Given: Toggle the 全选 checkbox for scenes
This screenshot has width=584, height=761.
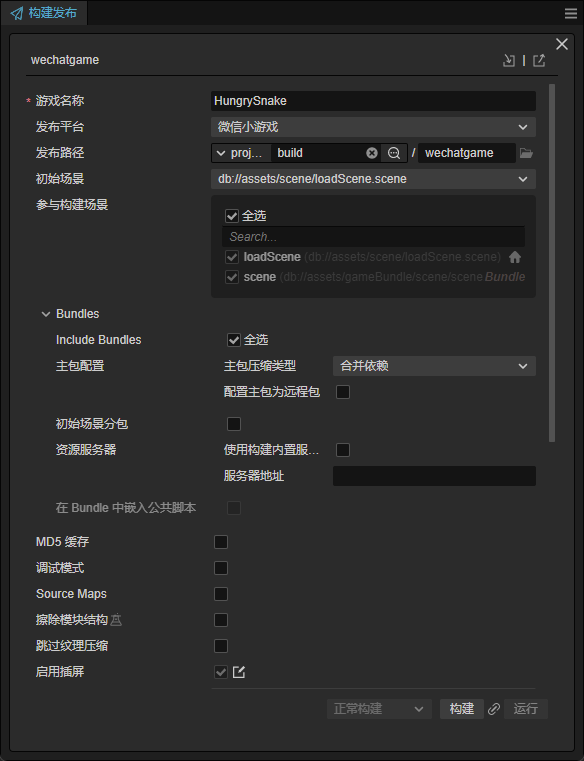Looking at the screenshot, I should click(232, 215).
